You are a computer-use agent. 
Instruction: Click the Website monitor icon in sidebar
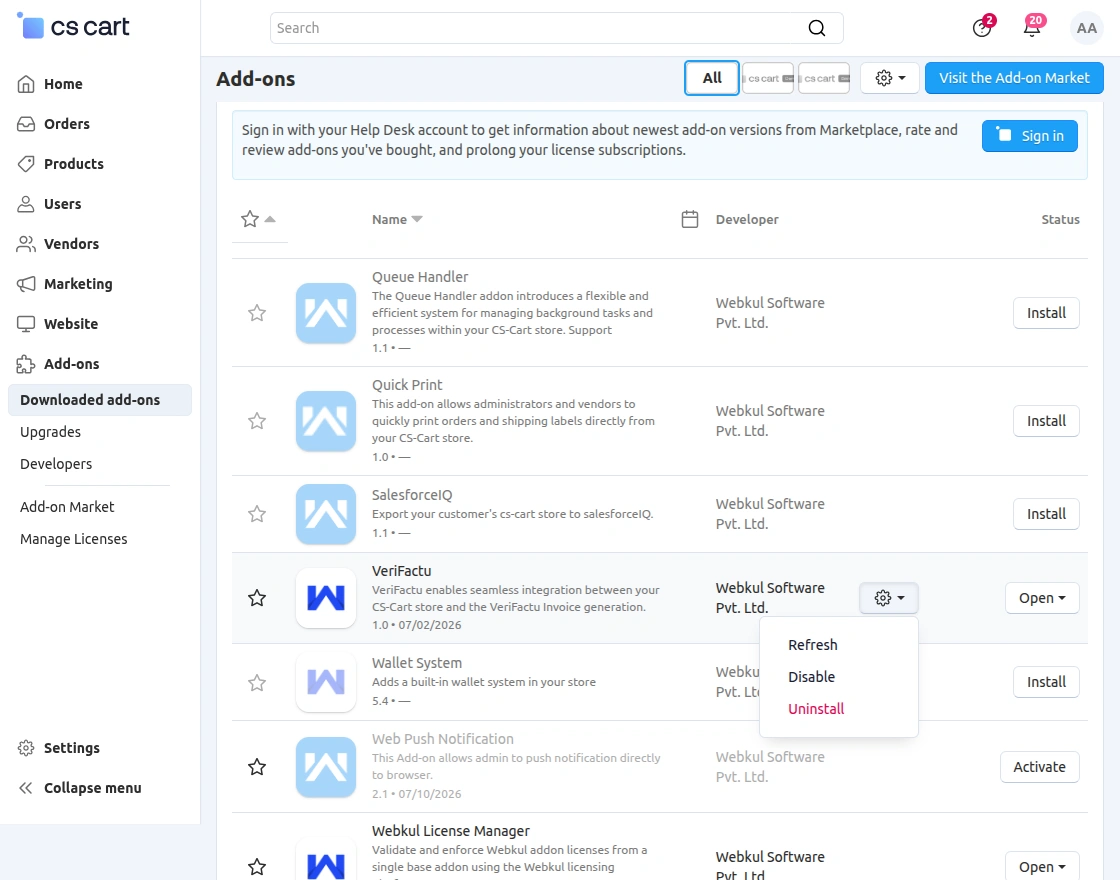pos(26,324)
